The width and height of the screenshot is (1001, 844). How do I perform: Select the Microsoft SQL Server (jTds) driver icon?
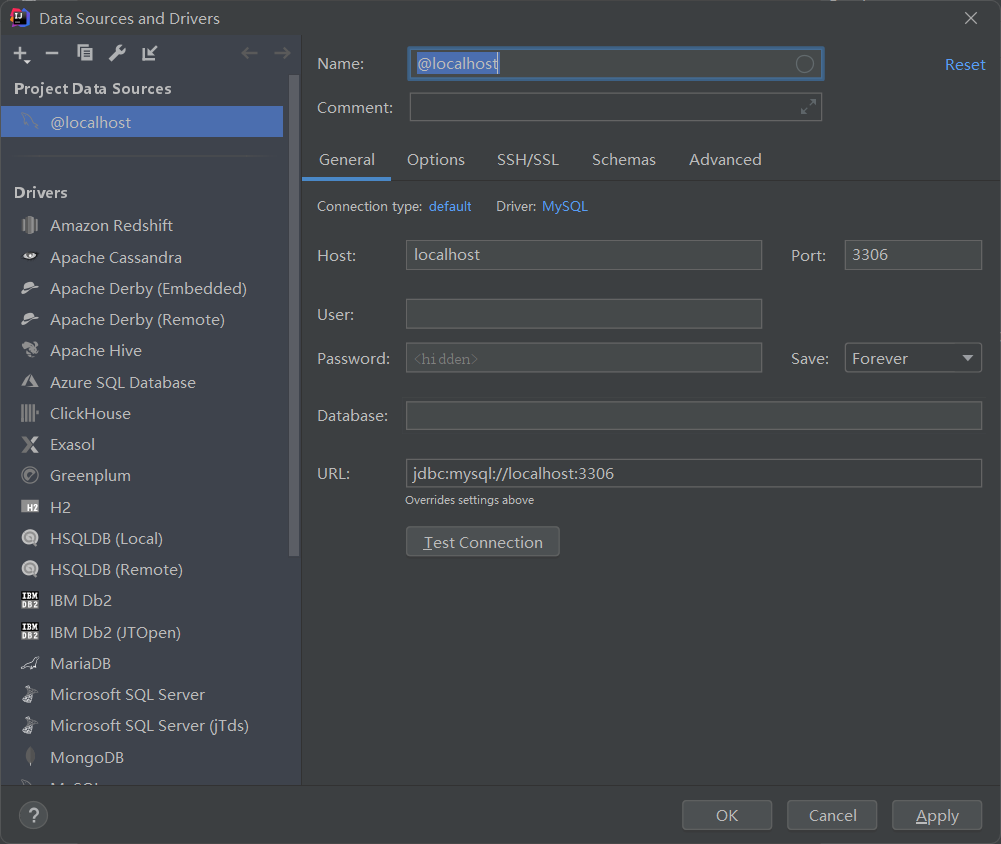pyautogui.click(x=29, y=725)
